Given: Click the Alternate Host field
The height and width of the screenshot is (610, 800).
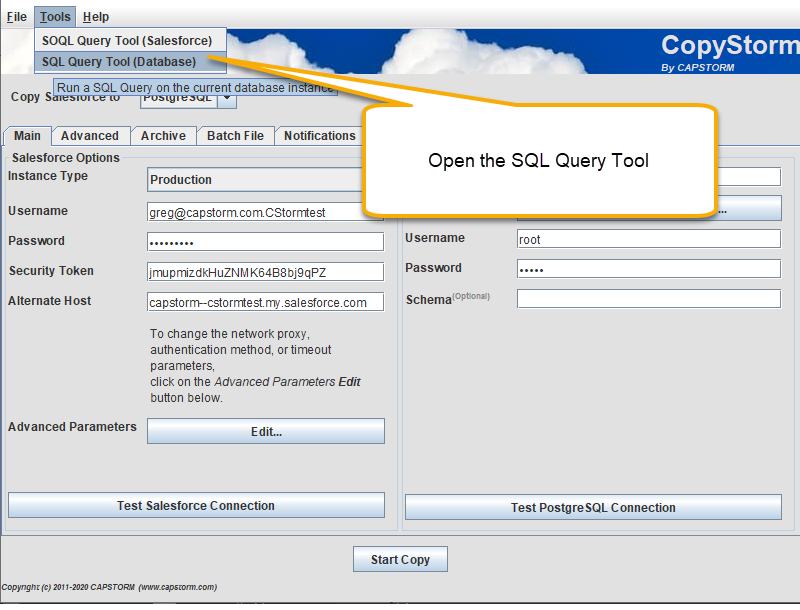Looking at the screenshot, I should [x=265, y=302].
